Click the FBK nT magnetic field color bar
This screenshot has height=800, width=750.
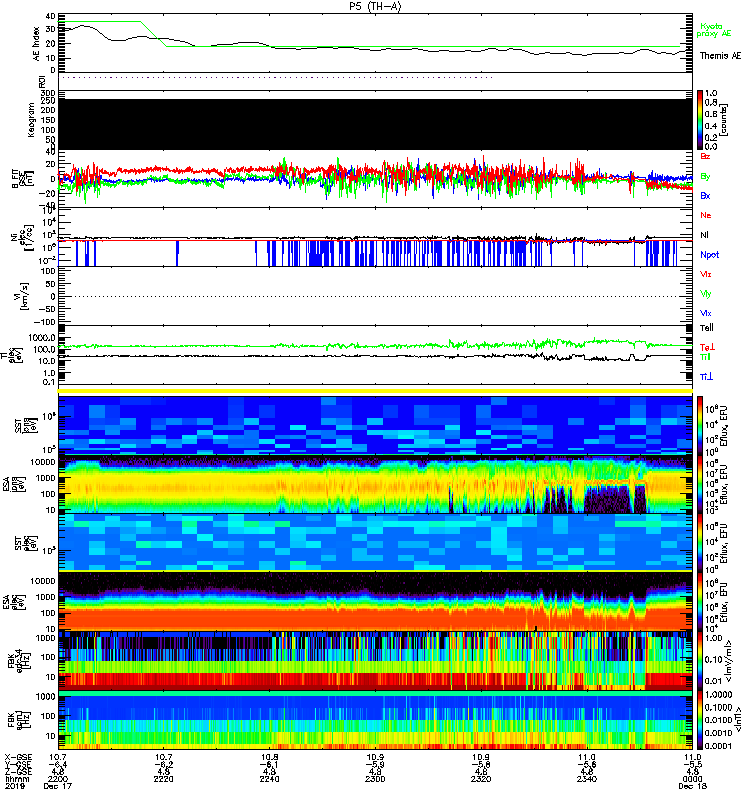(700, 720)
